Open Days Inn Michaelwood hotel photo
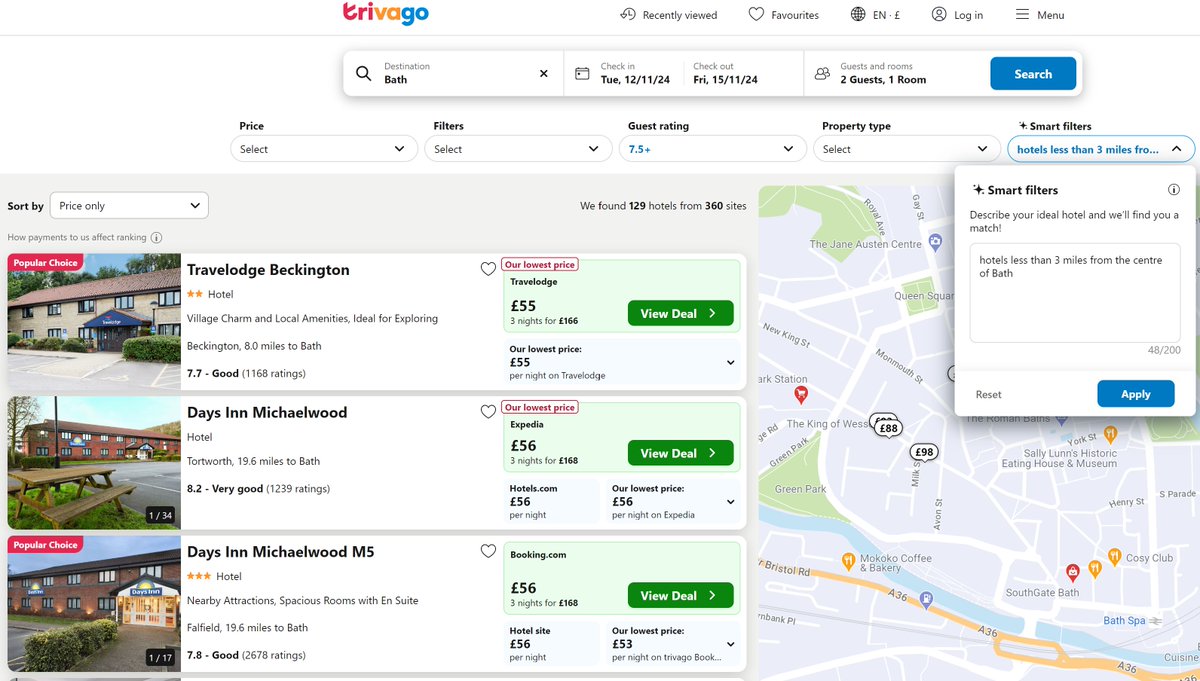This screenshot has height=681, width=1200. click(94, 463)
